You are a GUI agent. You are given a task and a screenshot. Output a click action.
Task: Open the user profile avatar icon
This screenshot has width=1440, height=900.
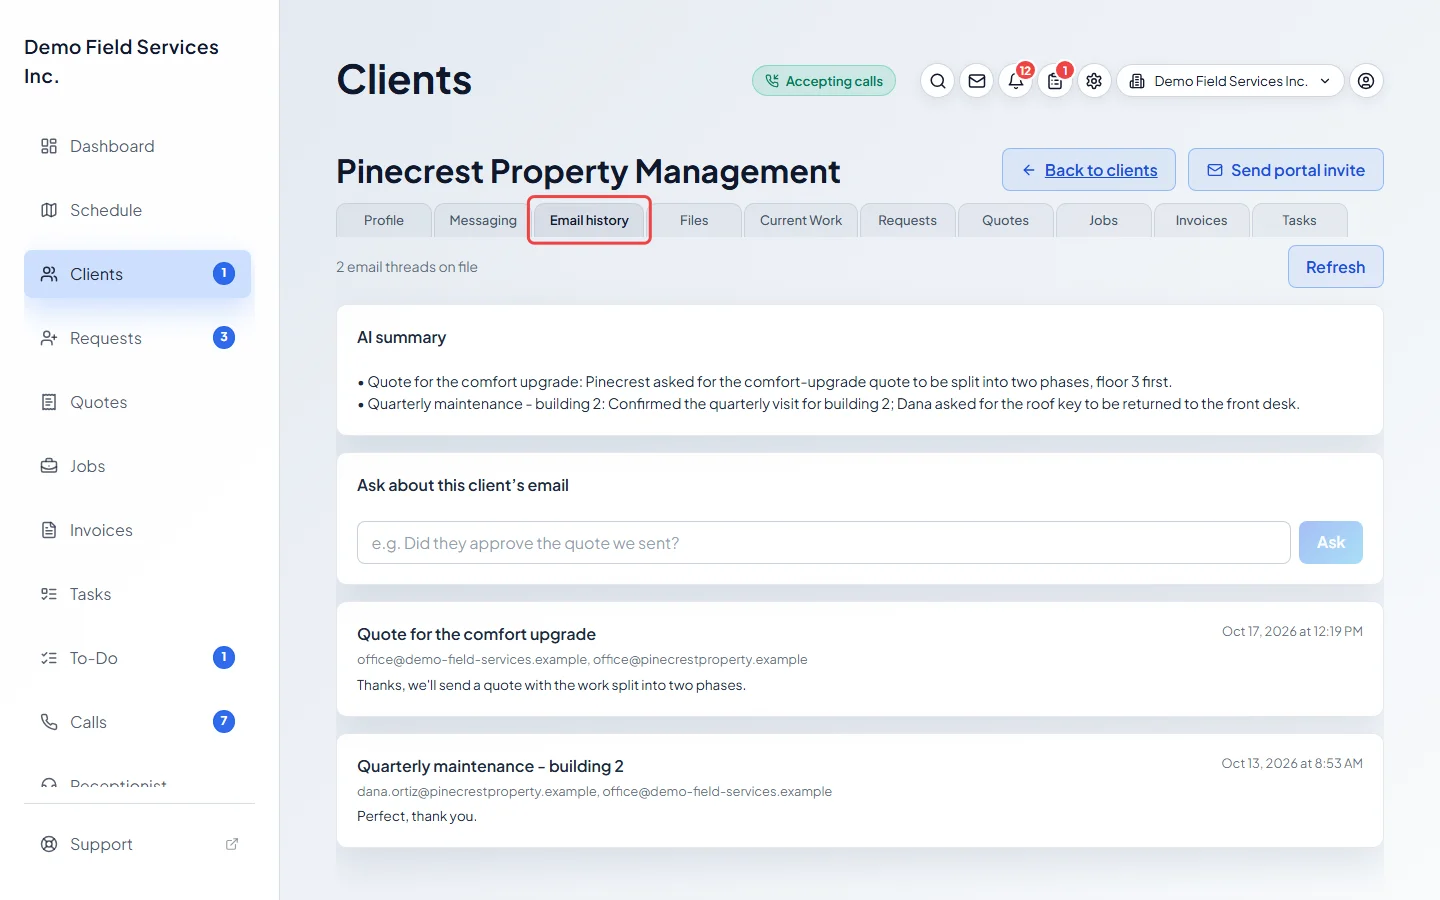(x=1366, y=81)
